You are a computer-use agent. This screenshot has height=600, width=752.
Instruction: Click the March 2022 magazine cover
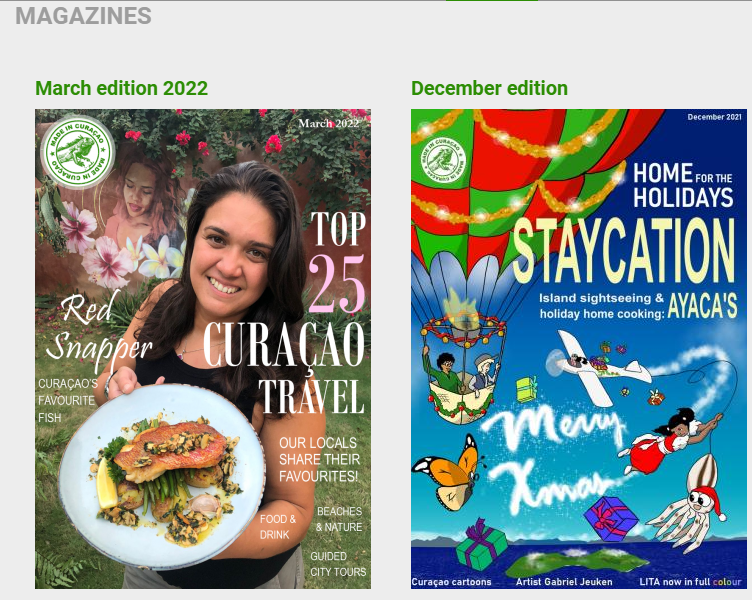click(x=203, y=349)
